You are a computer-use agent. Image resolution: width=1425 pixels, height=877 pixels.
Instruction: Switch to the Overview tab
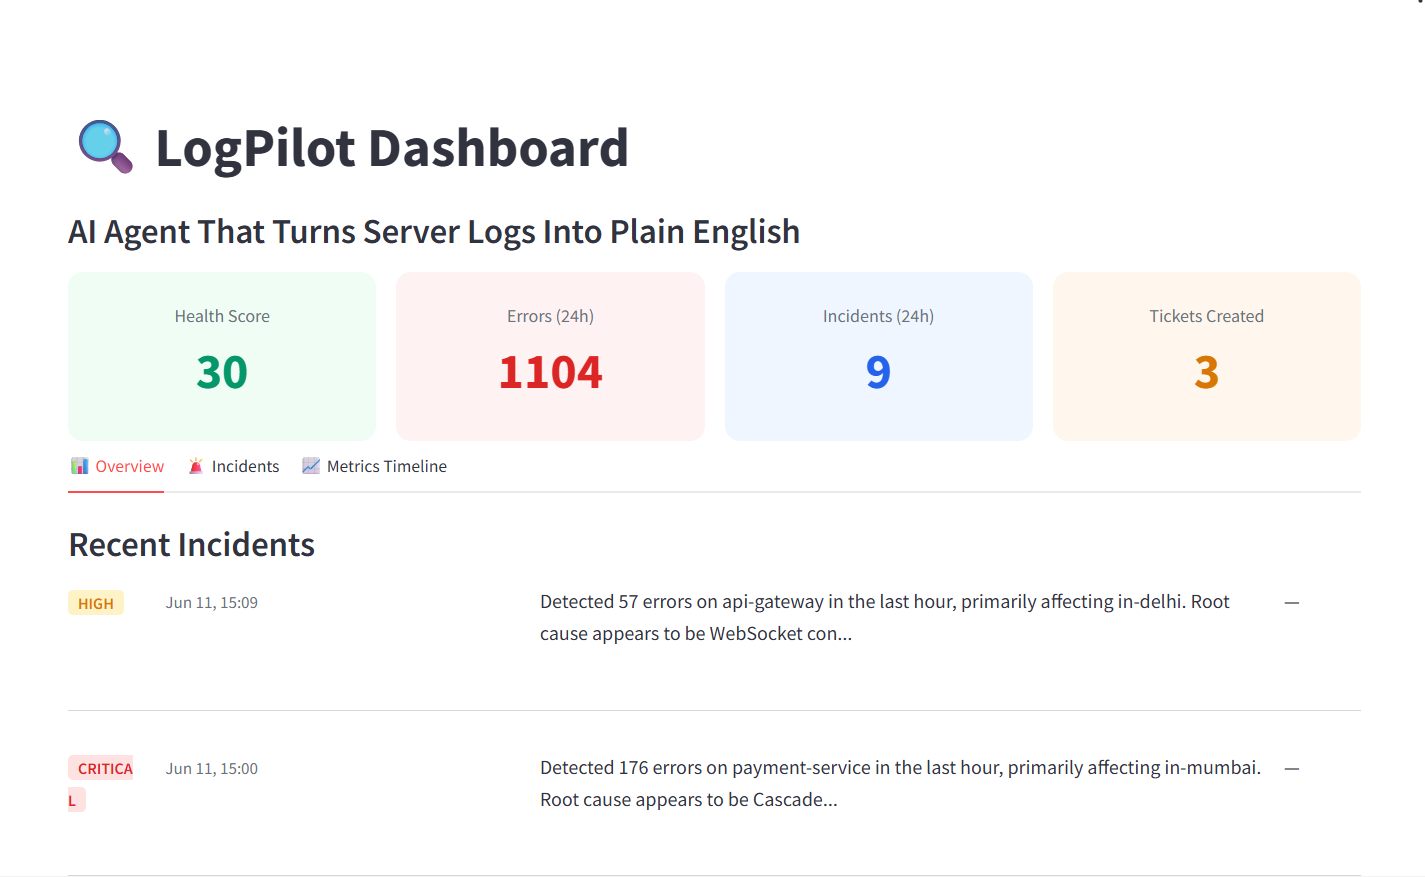pos(116,467)
